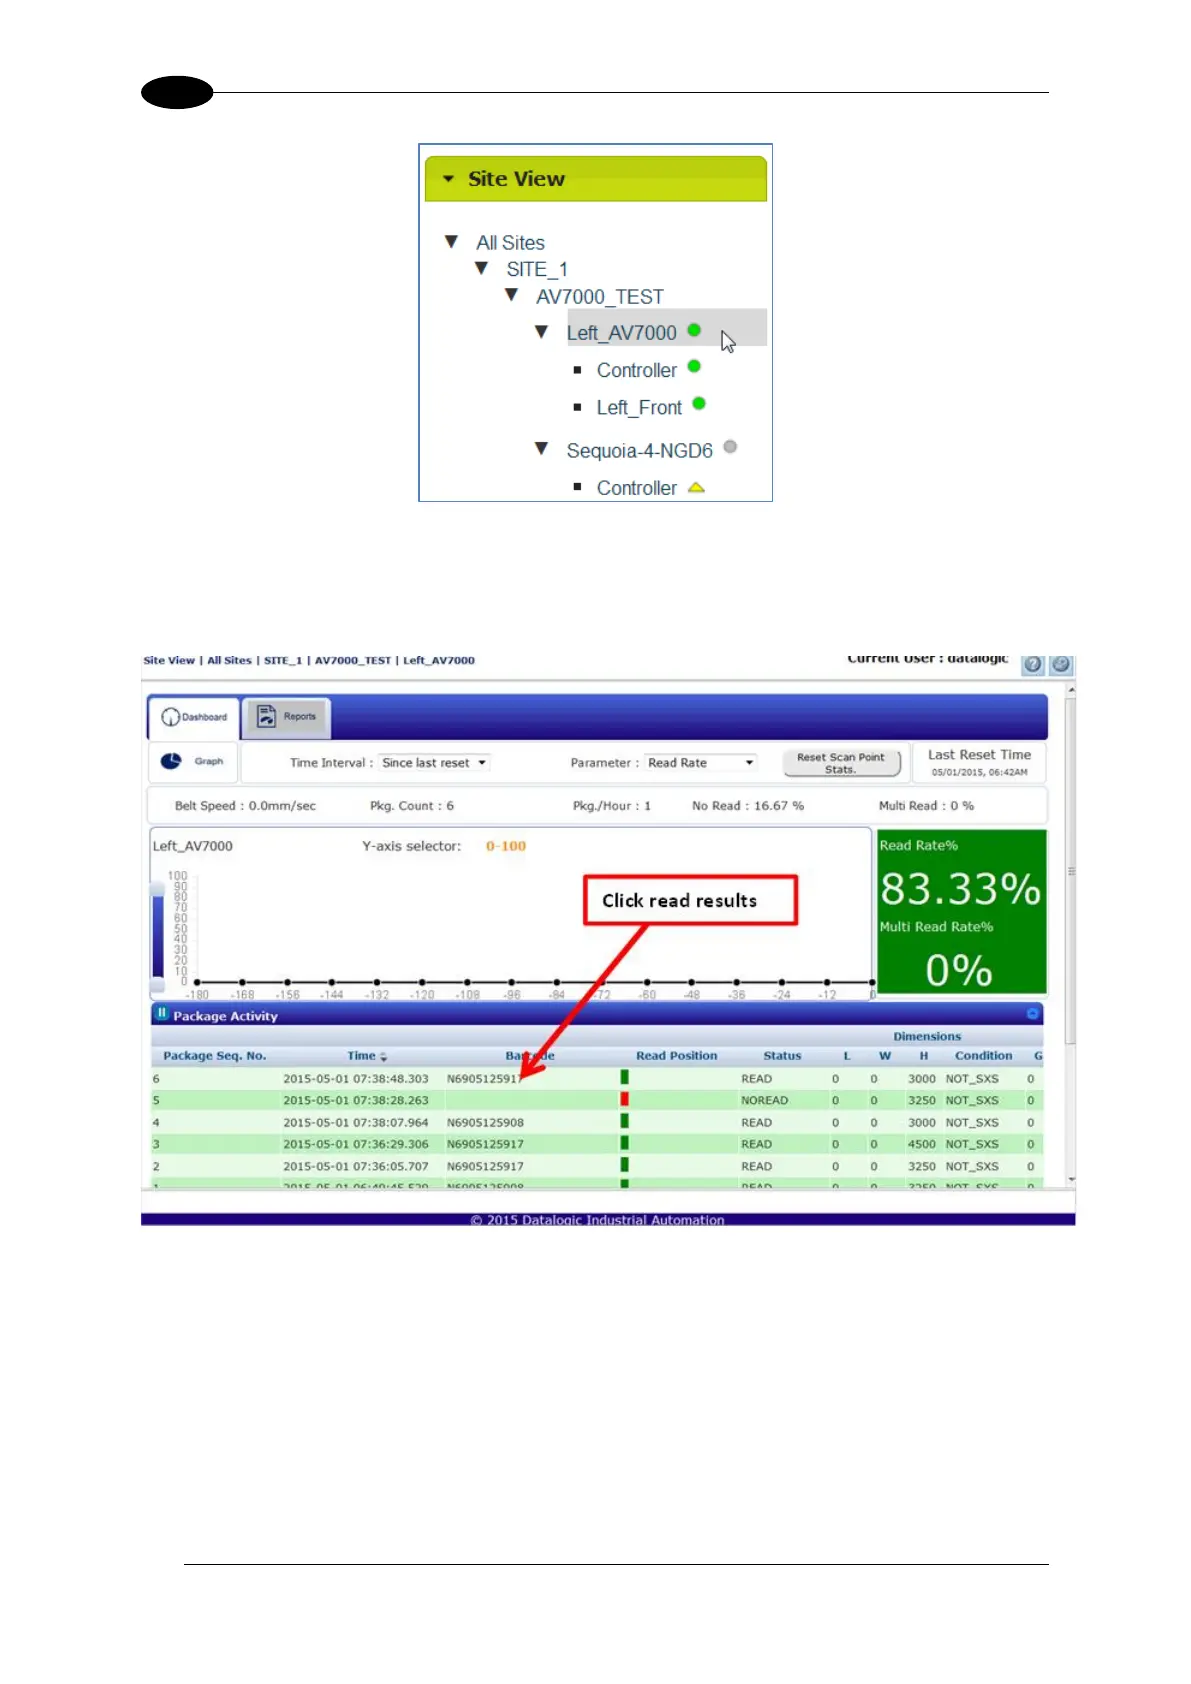Collapse the Sequoia-4-NGD6 tree arrow
1191x1684 pixels.
point(542,449)
